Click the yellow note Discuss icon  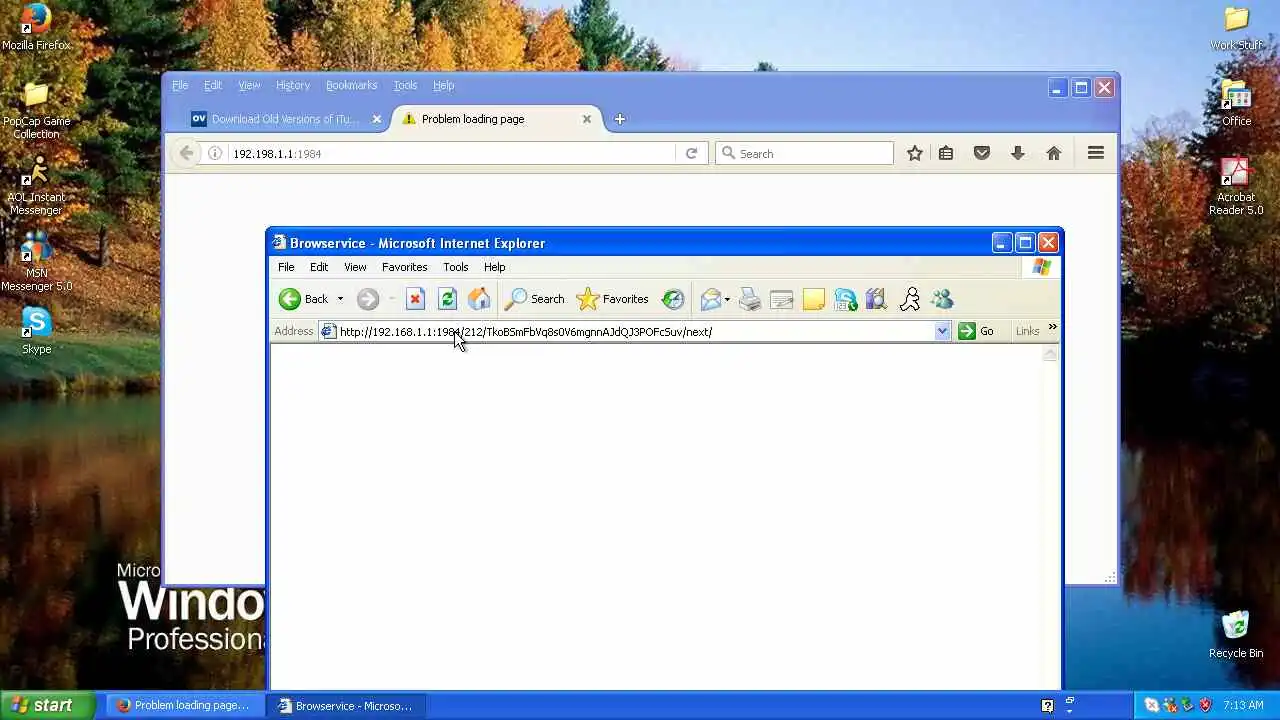click(813, 299)
